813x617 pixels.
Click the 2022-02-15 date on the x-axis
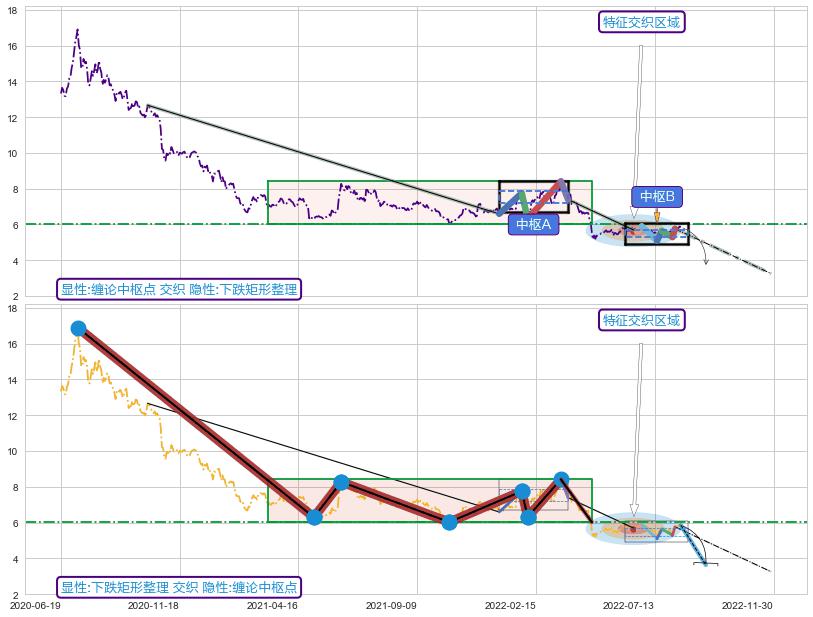(x=510, y=605)
